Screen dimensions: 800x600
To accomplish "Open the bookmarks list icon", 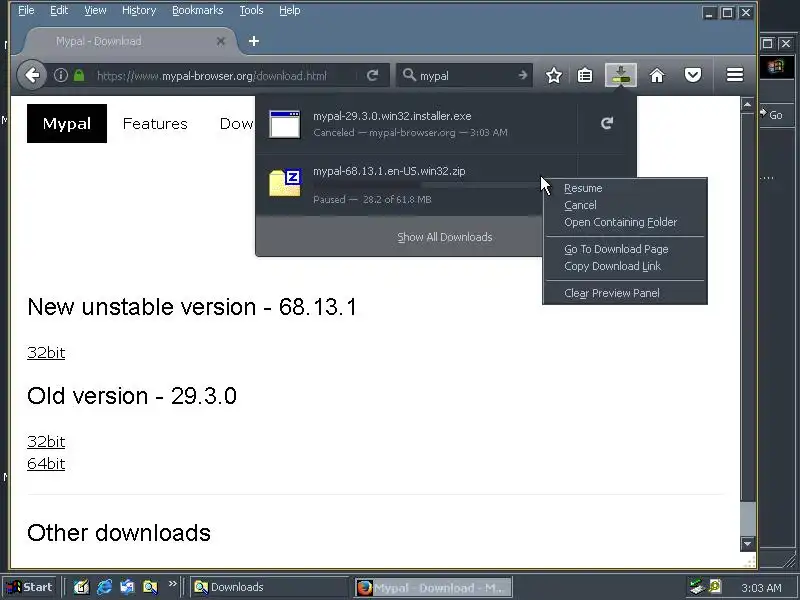I will tap(585, 76).
